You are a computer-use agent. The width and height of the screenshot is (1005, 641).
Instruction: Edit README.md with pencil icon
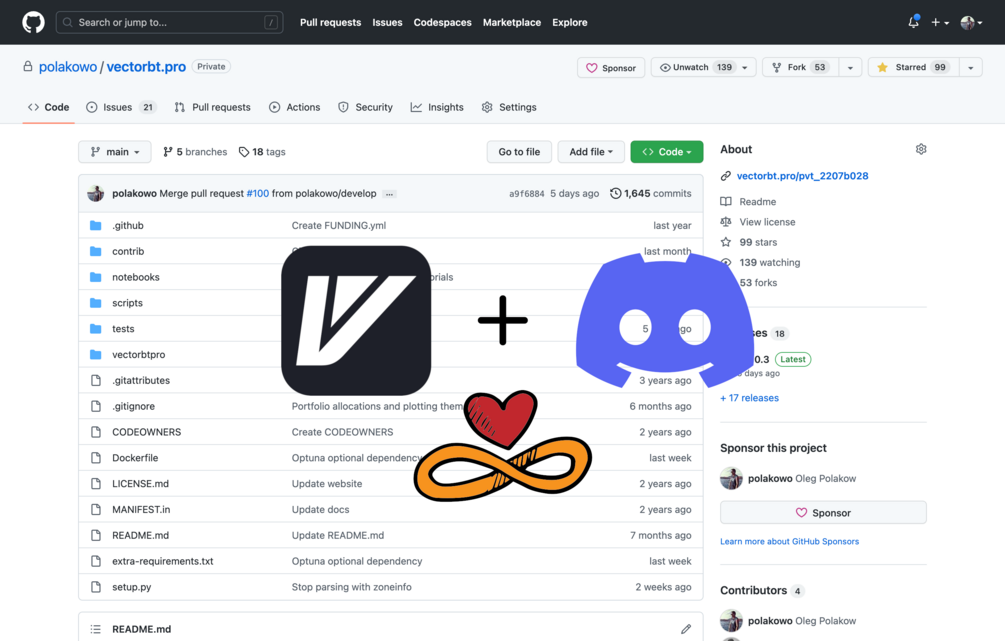686,629
